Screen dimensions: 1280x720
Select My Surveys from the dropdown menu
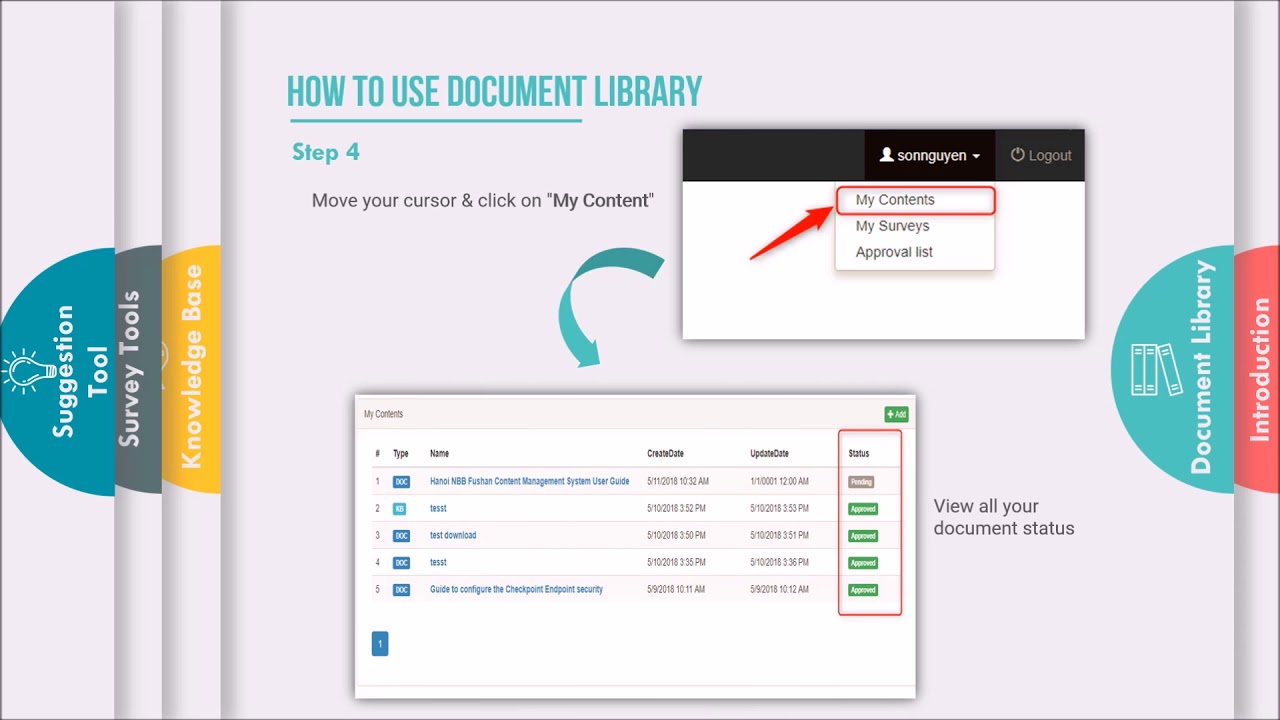(x=892, y=226)
